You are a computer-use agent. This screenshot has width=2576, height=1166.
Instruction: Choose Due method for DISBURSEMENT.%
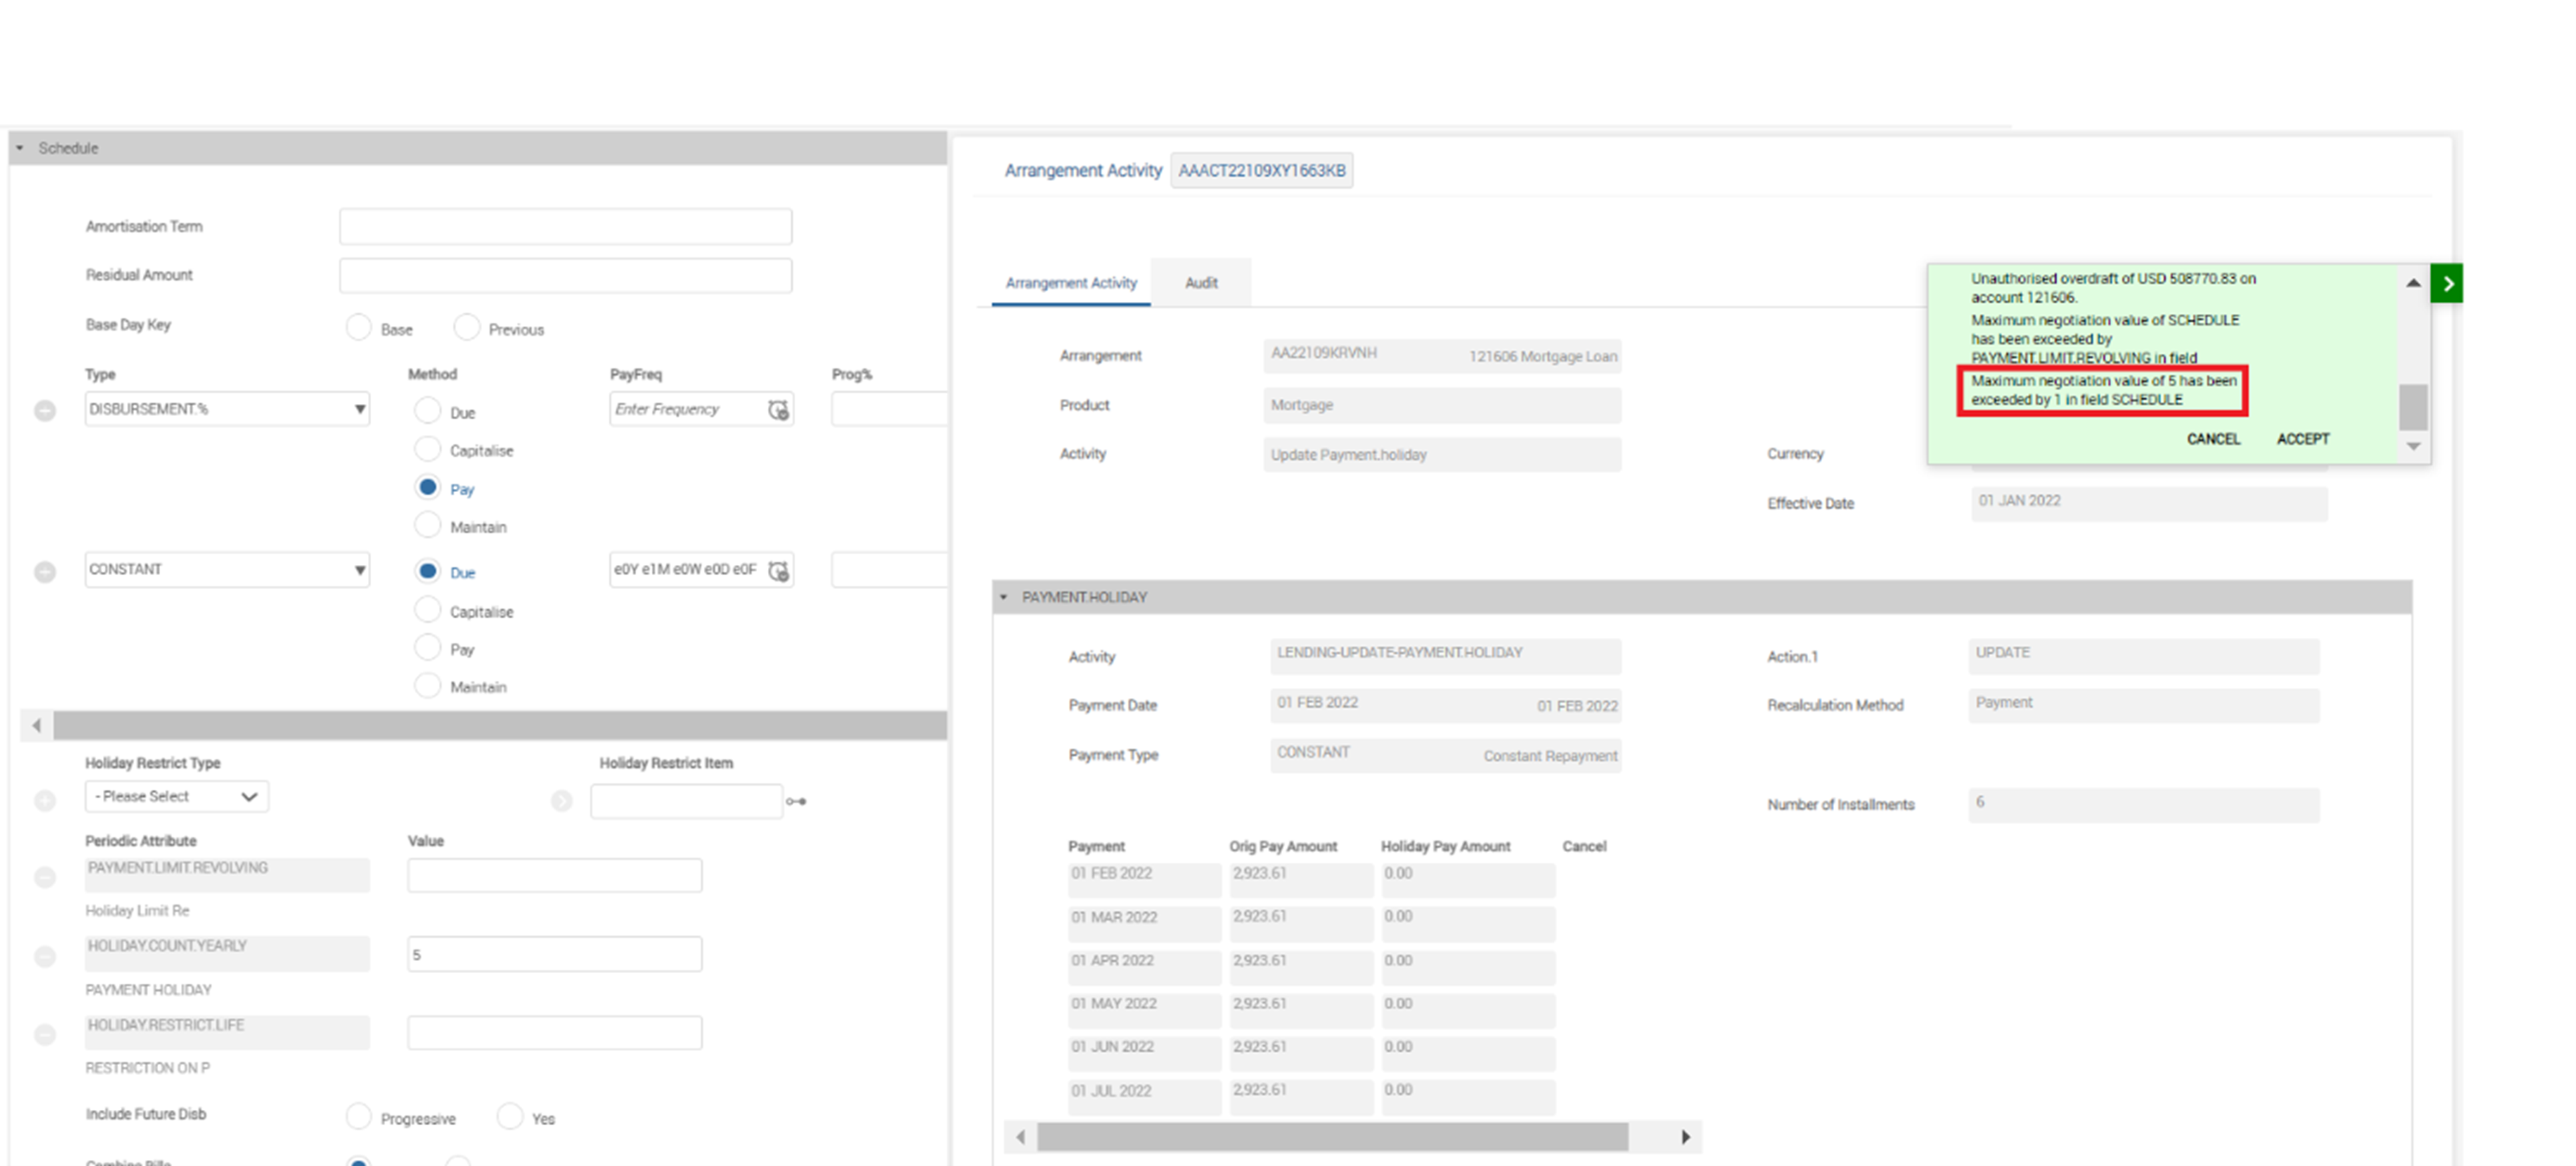tap(427, 411)
